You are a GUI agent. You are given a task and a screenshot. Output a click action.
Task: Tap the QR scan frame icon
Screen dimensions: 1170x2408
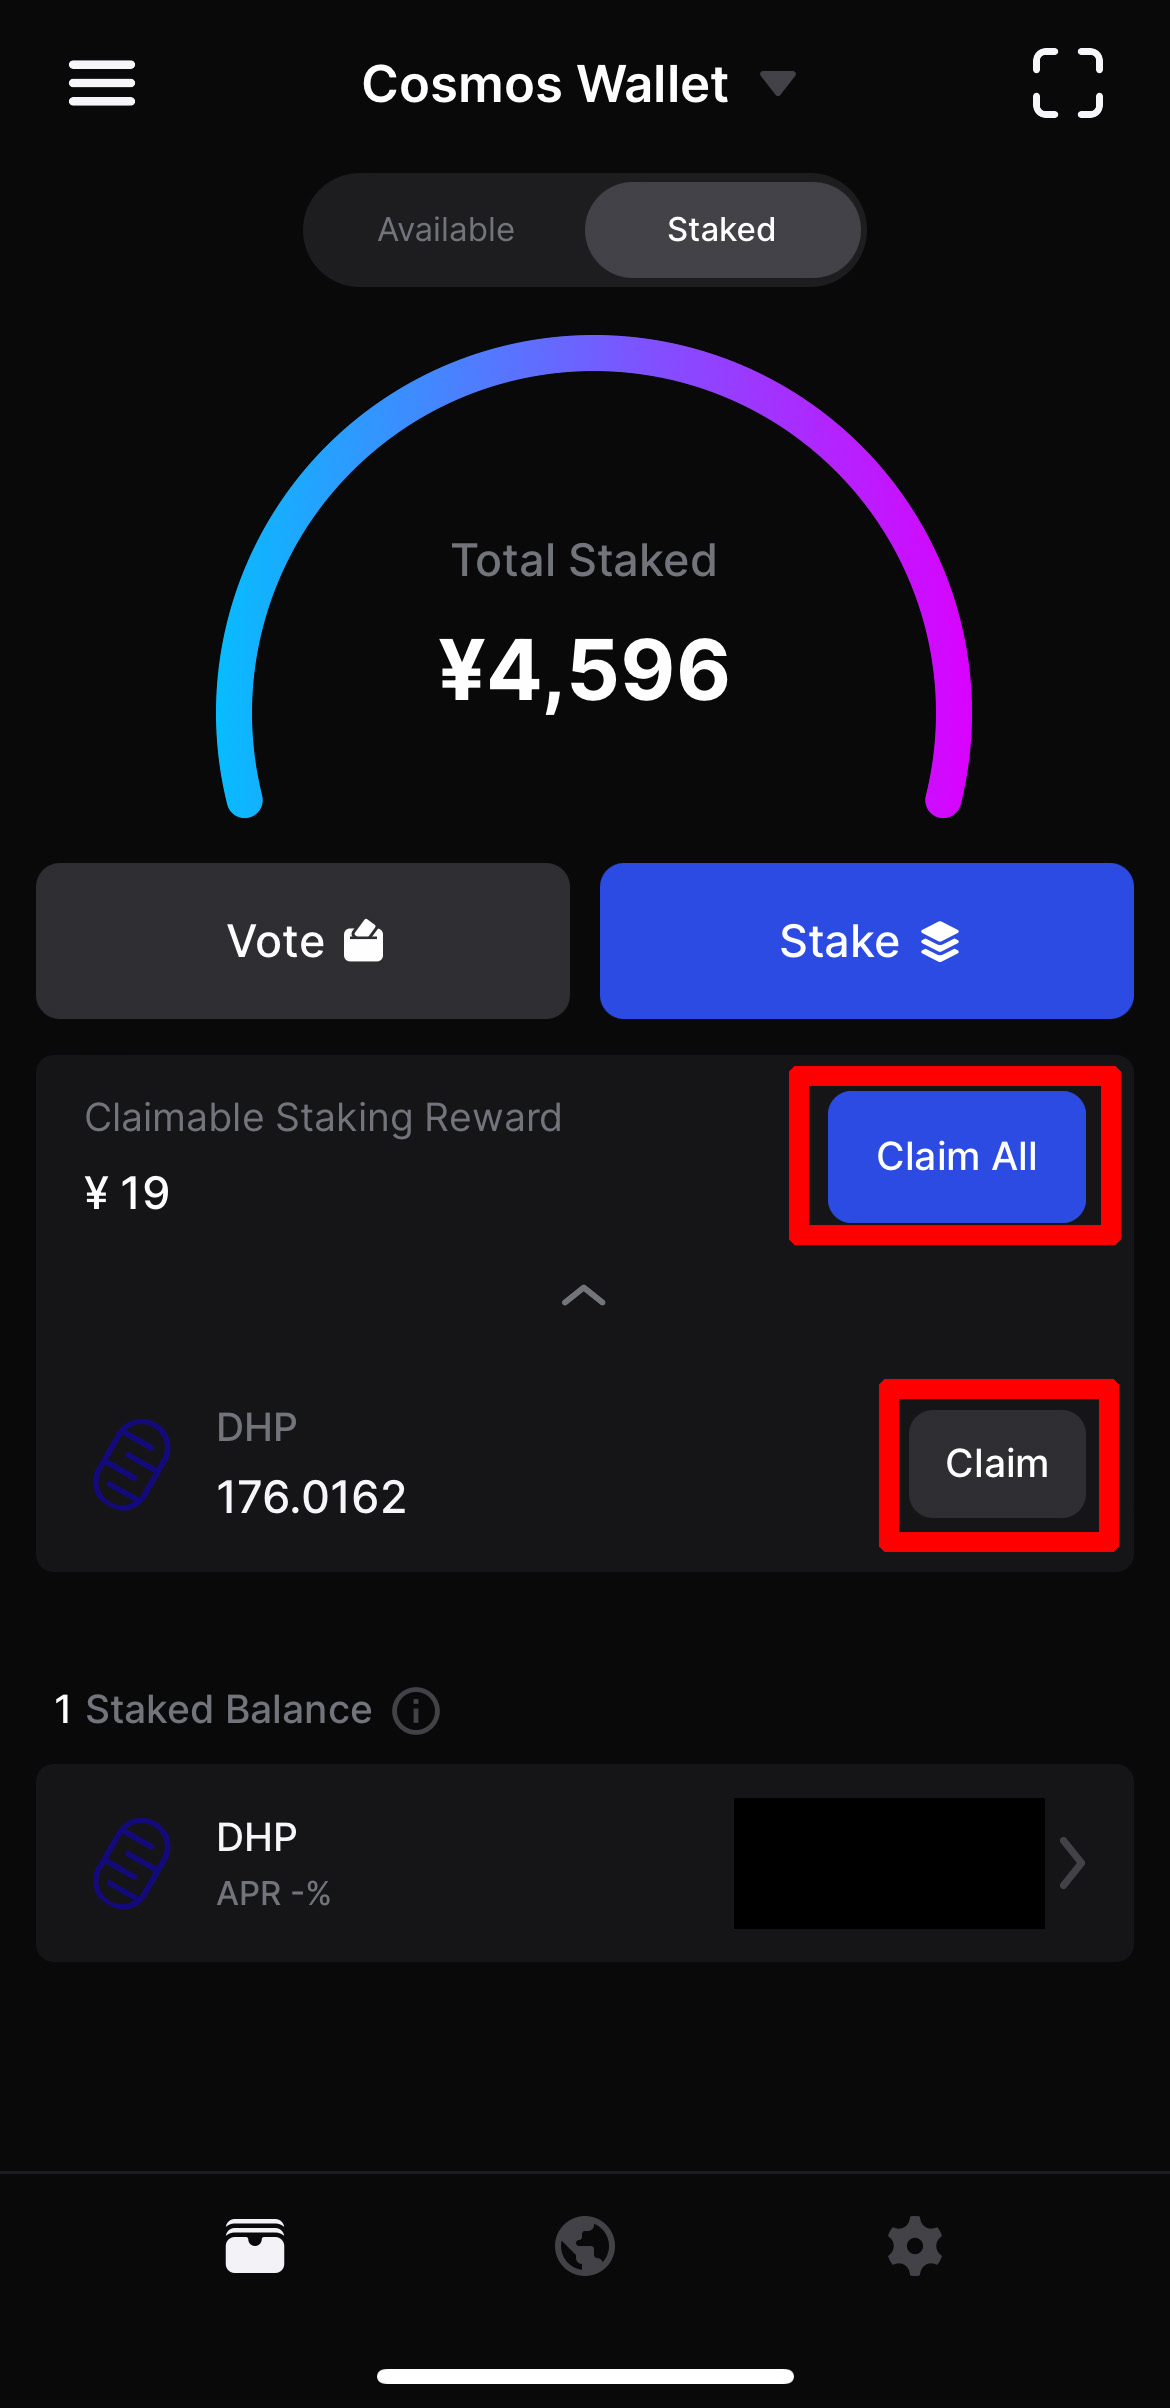(1068, 83)
